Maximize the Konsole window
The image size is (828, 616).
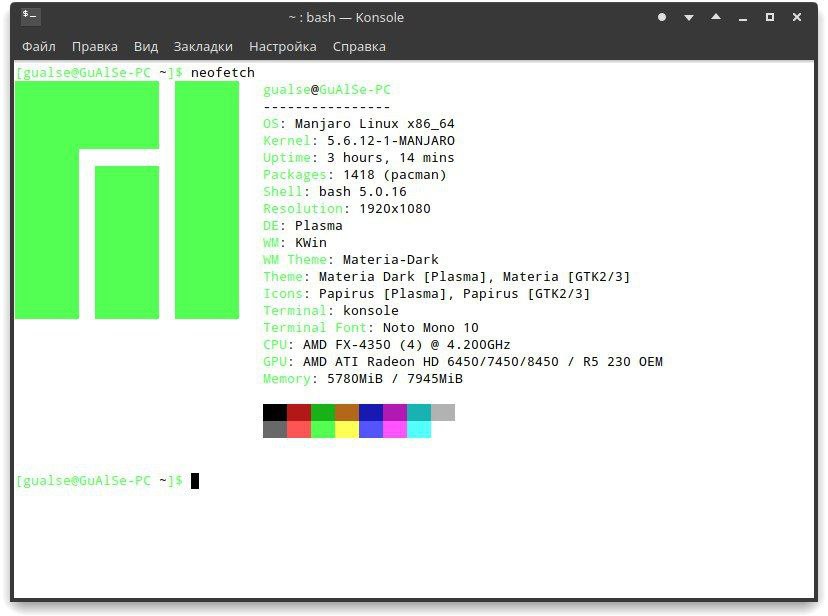[770, 17]
